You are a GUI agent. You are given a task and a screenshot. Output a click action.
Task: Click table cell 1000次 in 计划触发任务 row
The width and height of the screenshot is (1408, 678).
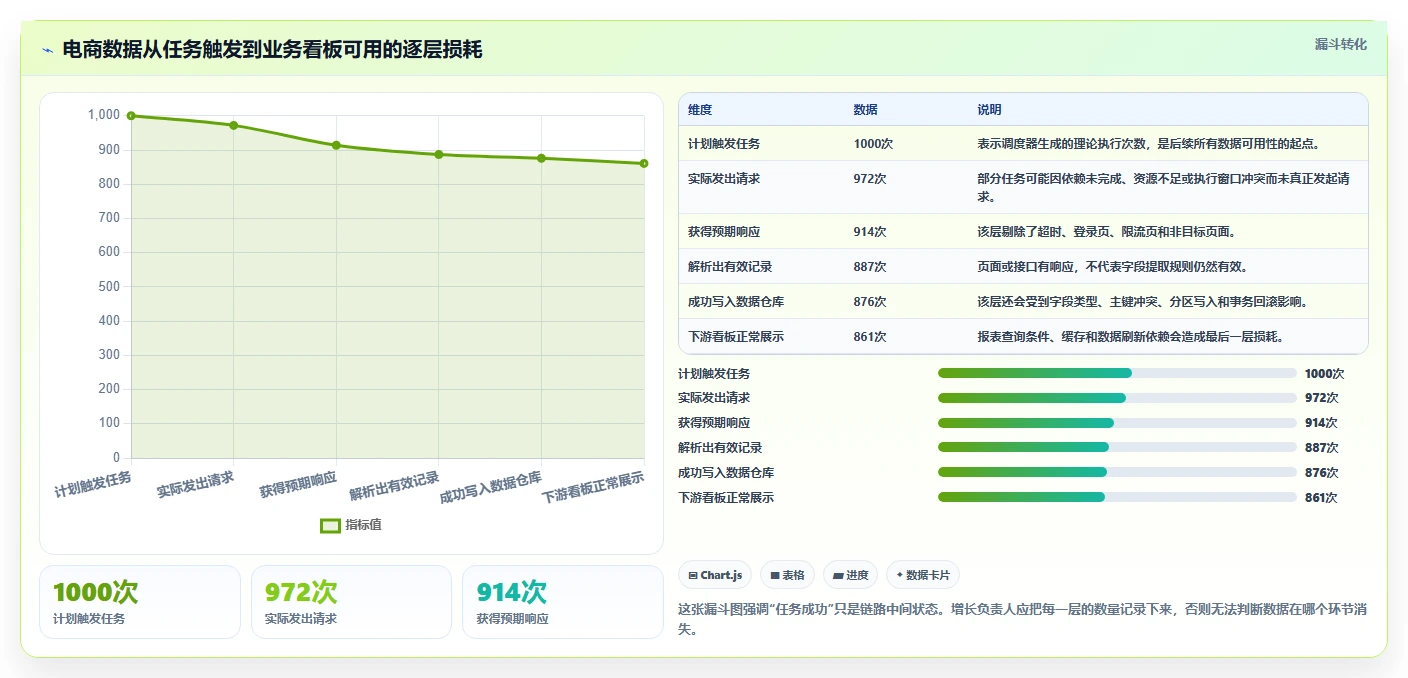[x=873, y=144]
